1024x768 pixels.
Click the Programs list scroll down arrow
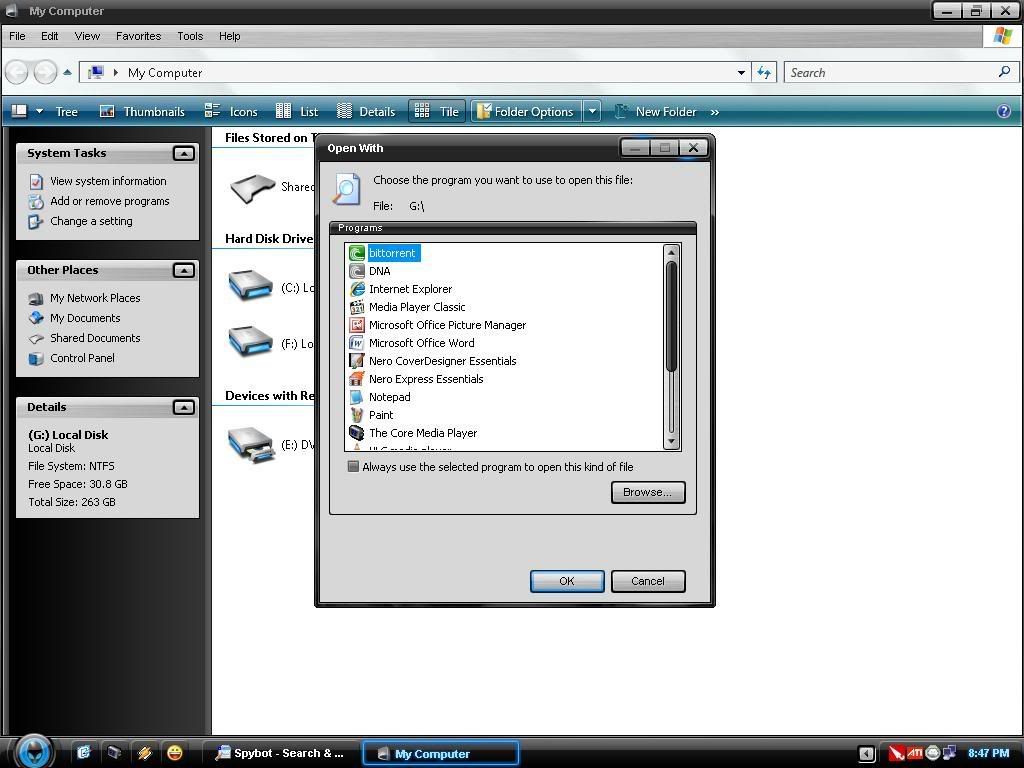point(671,442)
